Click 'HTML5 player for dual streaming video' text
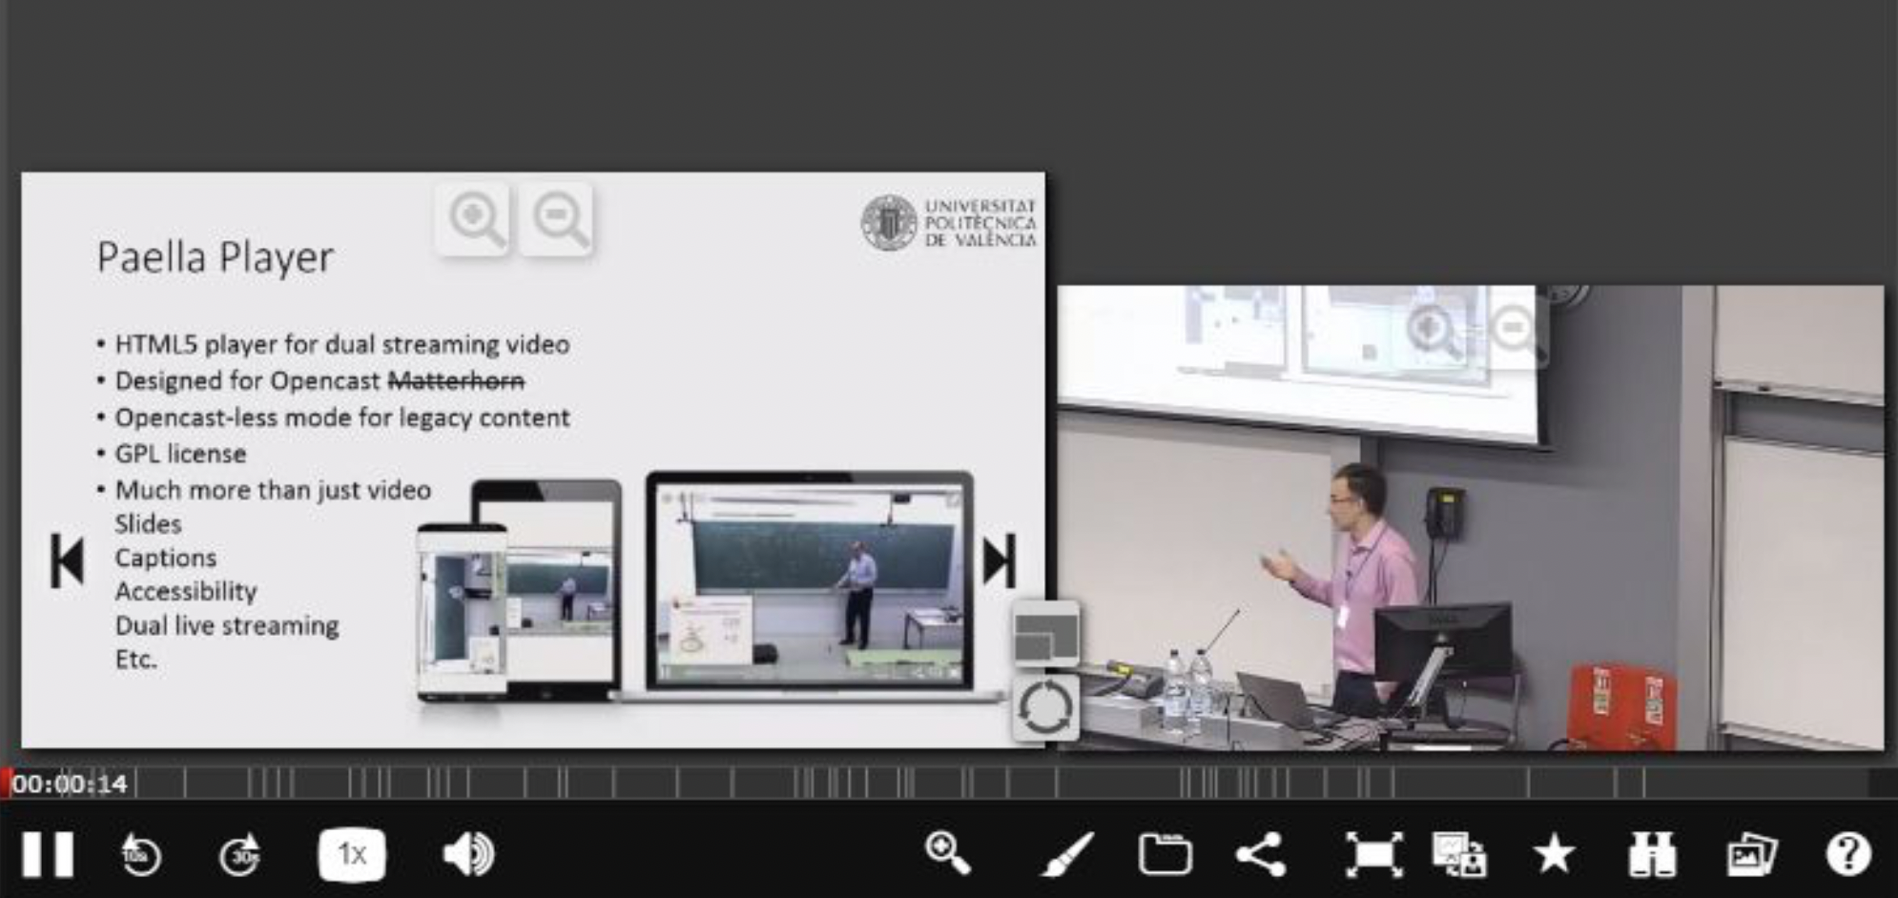The height and width of the screenshot is (898, 1898). (x=342, y=345)
